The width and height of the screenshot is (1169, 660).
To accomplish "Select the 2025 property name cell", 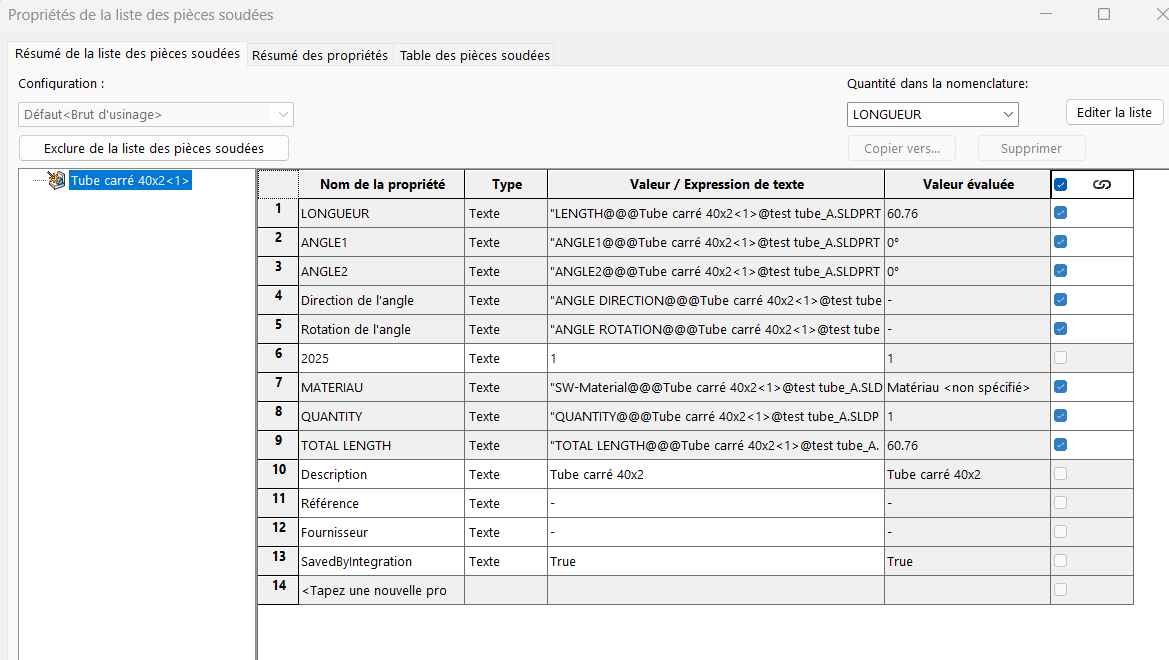I will pos(381,358).
